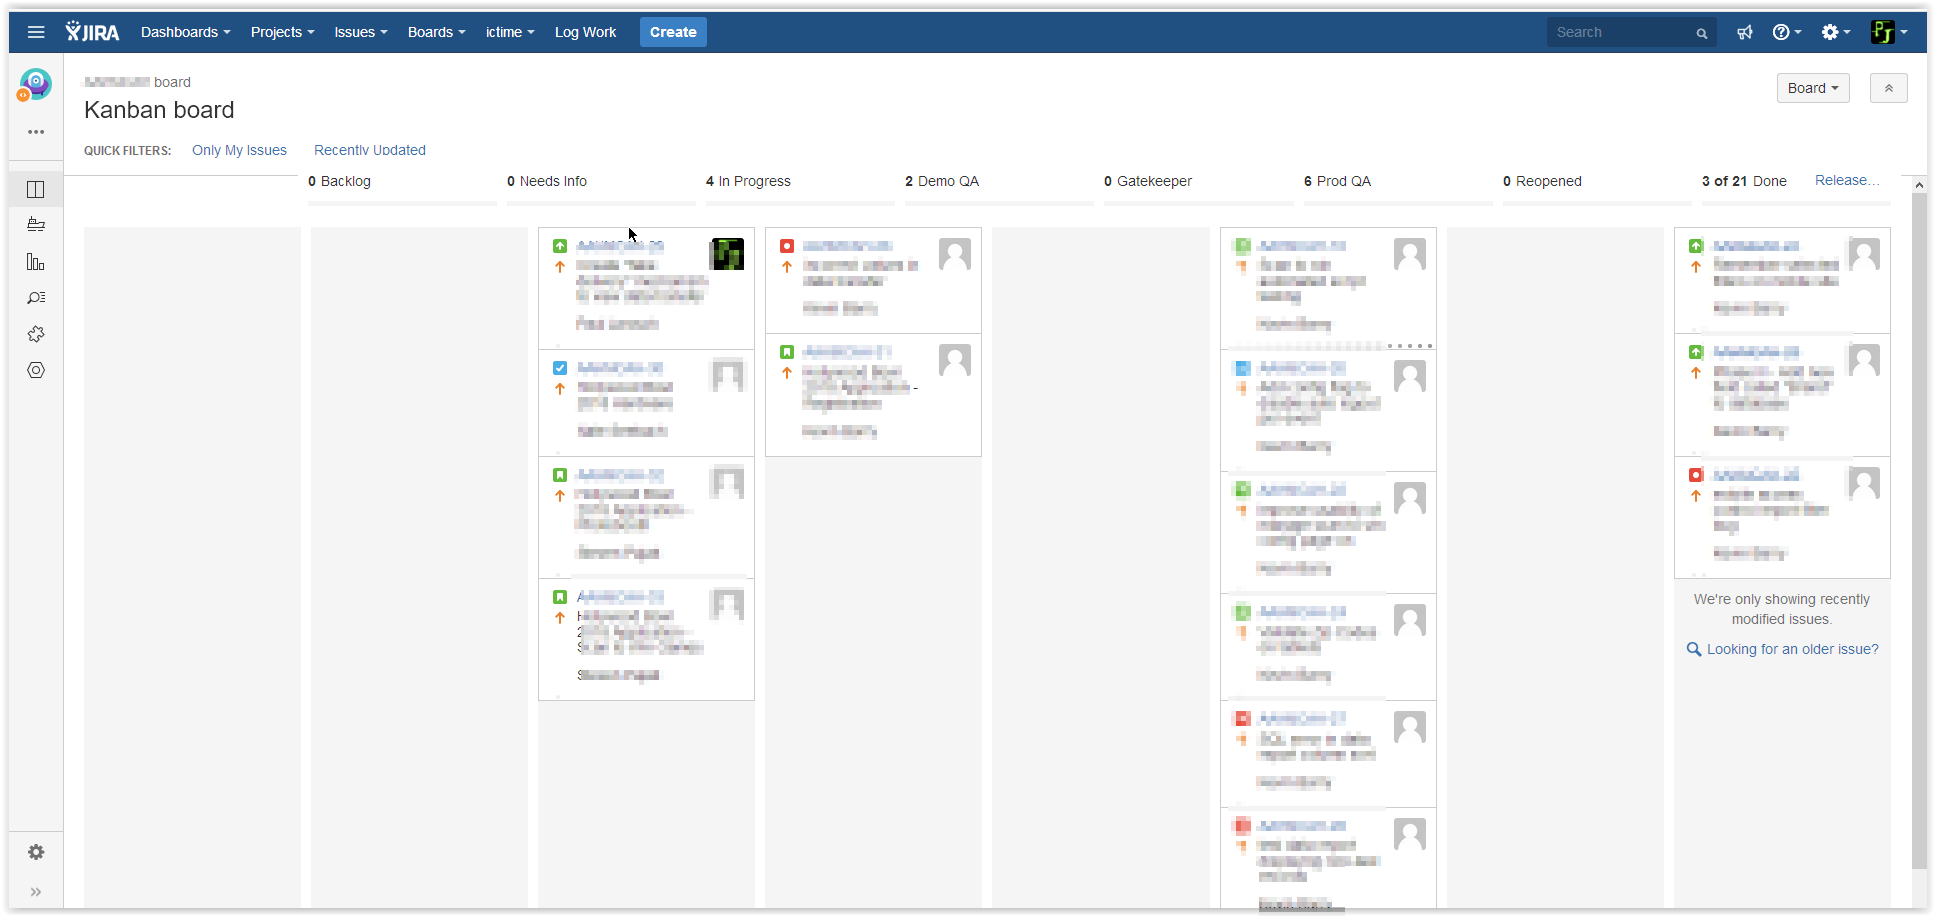Click the feedback megaphone icon
The image size is (1935, 916).
(1745, 32)
